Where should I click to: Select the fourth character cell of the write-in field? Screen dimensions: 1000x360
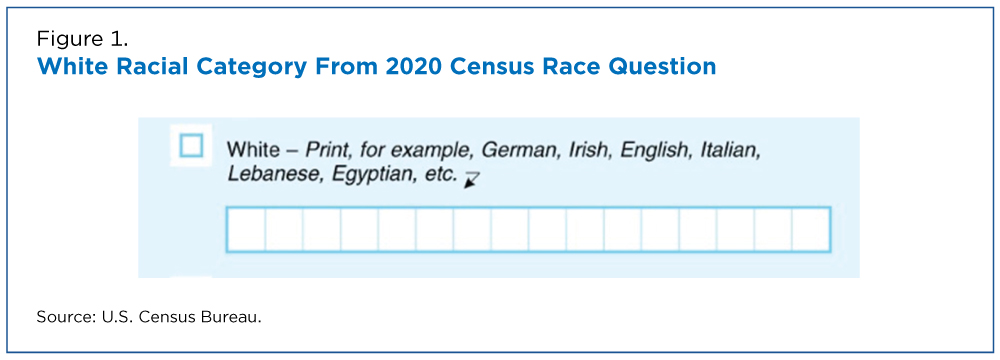[359, 229]
